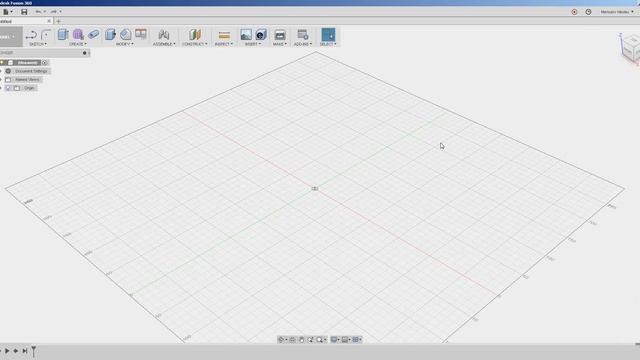Click the Redo arrow
640x360 pixels.
click(x=54, y=12)
